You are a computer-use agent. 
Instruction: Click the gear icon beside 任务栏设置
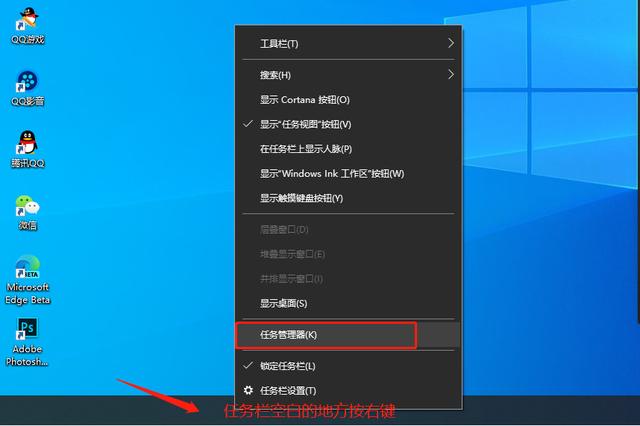[248, 390]
